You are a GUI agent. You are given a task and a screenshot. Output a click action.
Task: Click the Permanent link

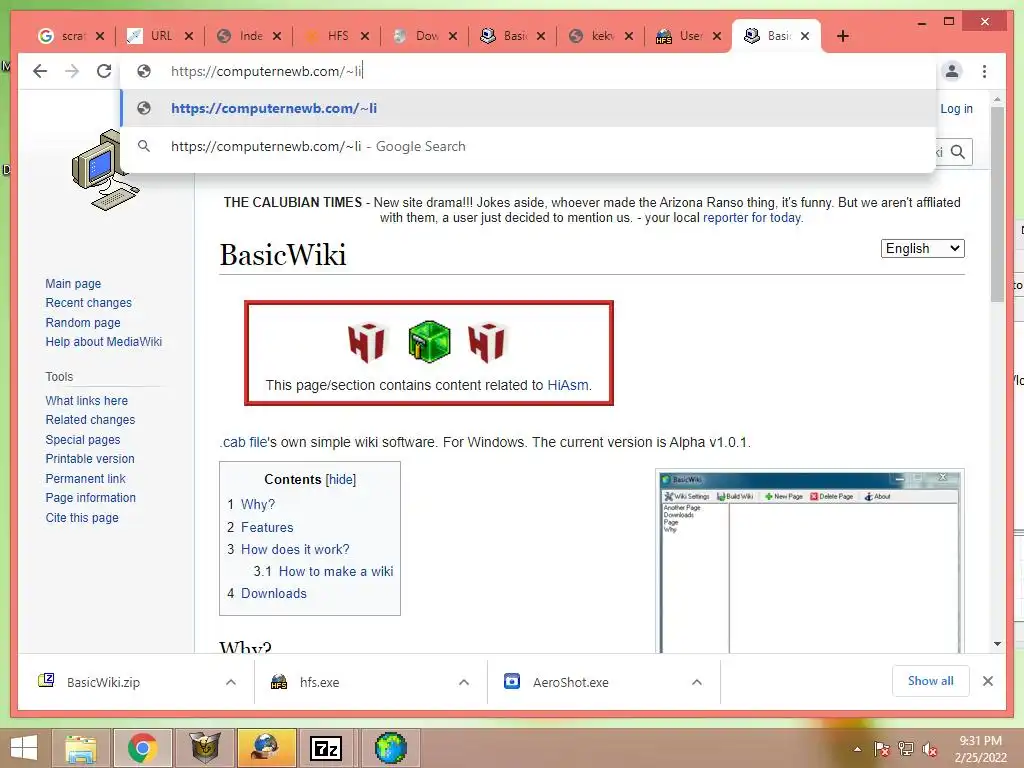[x=86, y=479]
